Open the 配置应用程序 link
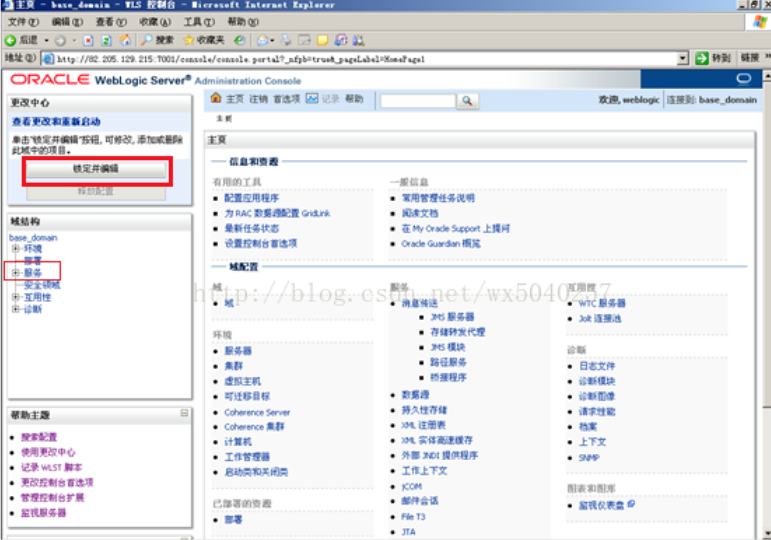 tap(251, 198)
